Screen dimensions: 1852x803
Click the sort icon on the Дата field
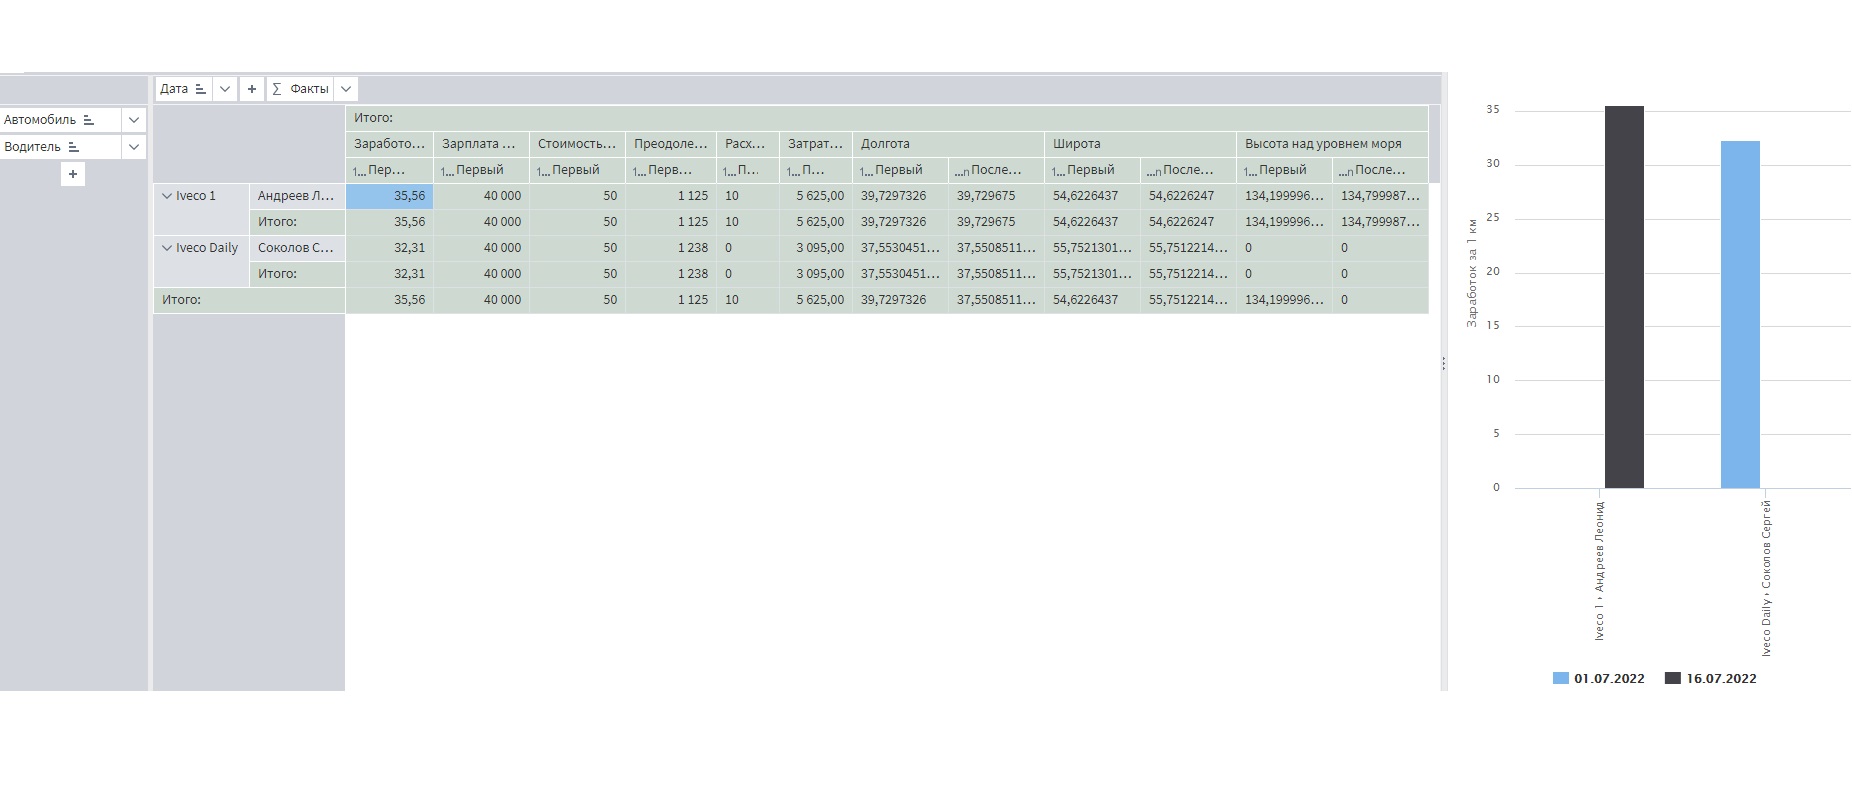tap(200, 89)
